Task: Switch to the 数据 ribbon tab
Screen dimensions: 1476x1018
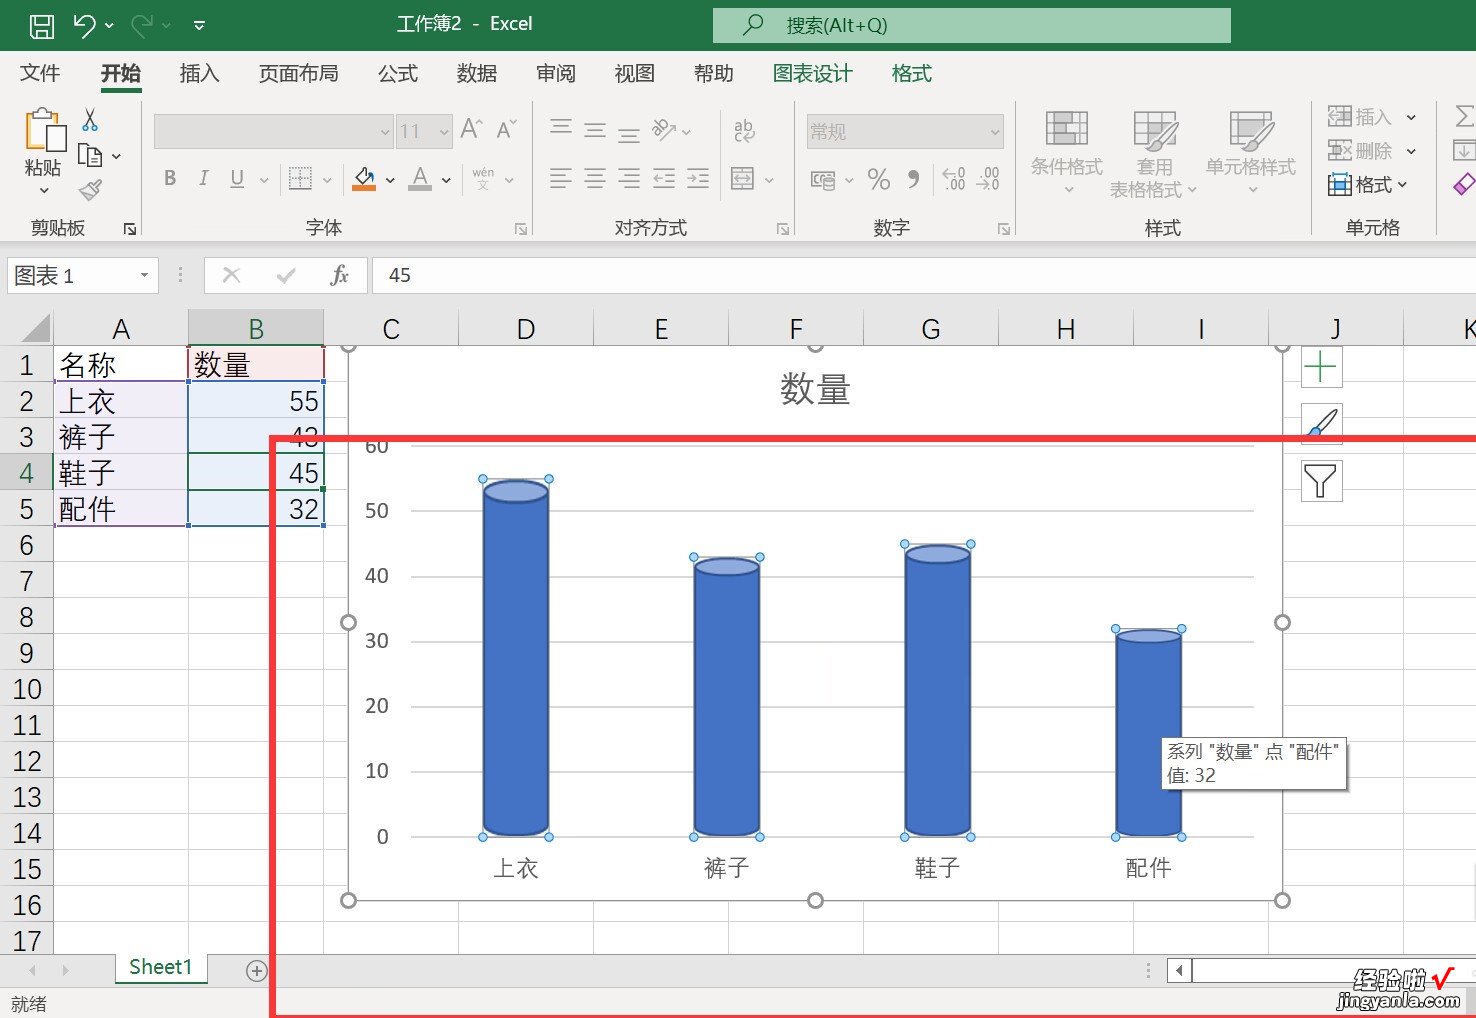Action: (476, 73)
